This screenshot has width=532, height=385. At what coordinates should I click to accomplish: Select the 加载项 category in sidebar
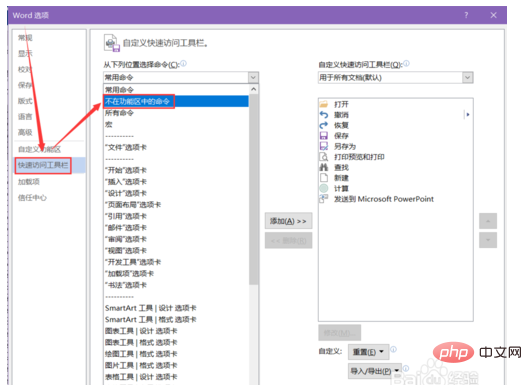pyautogui.click(x=29, y=182)
